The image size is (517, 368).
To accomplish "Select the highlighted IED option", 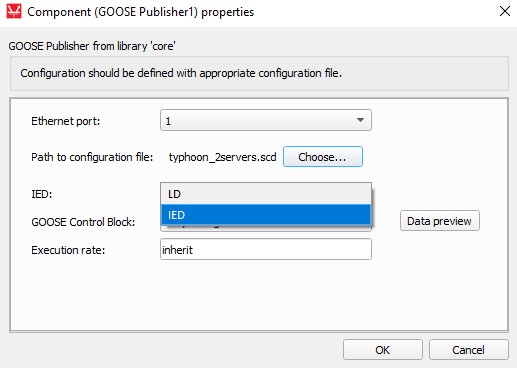I will click(266, 215).
